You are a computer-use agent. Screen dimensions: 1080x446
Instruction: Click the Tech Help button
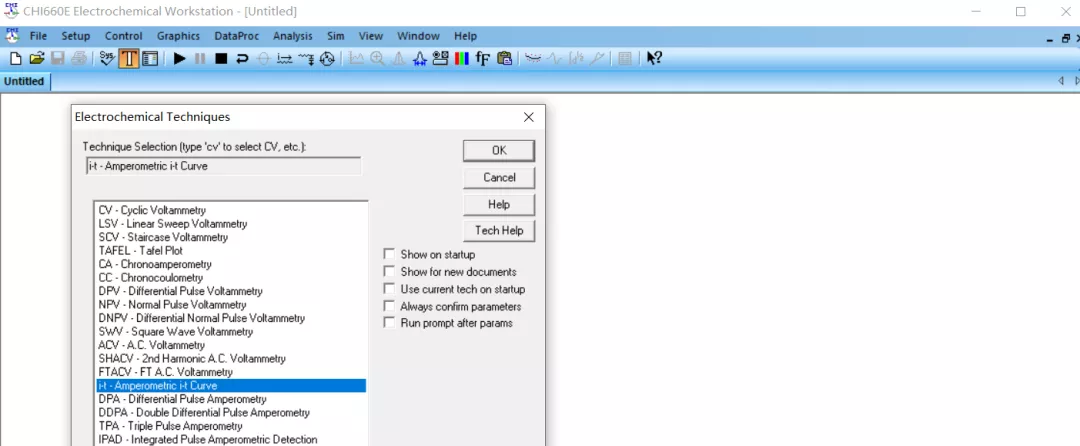[499, 231]
